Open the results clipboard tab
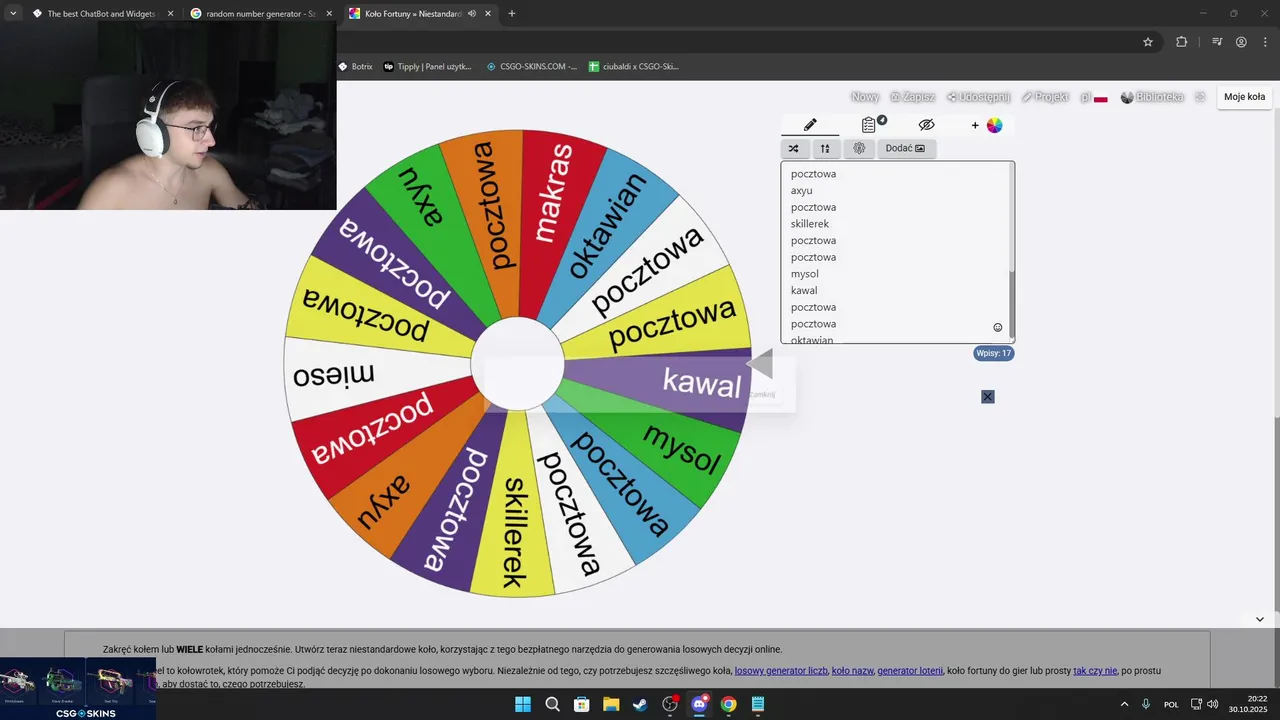Screen dimensions: 1280x720 point(869,125)
